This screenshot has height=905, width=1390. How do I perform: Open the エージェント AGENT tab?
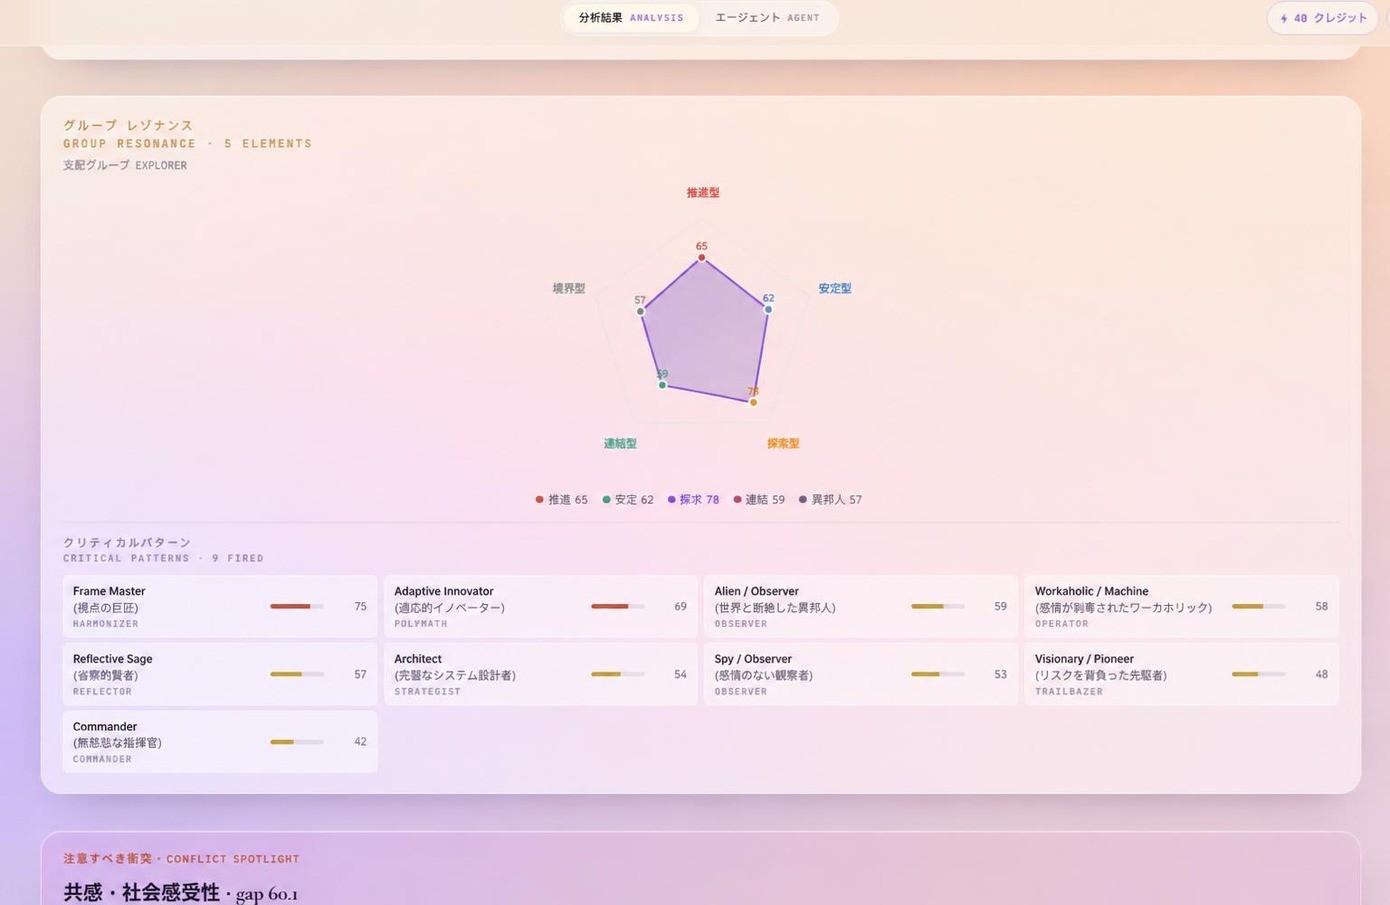click(x=767, y=18)
